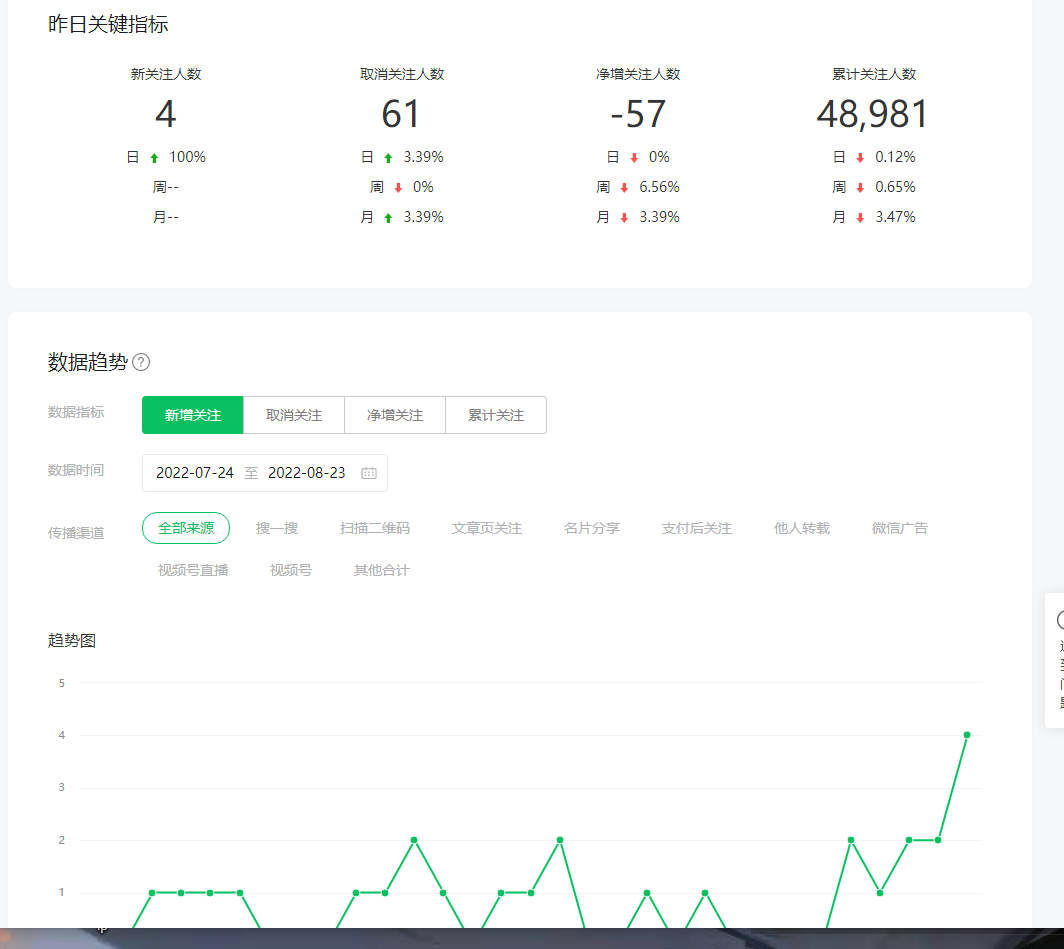Click the end date 2022-08-23

[x=307, y=473]
